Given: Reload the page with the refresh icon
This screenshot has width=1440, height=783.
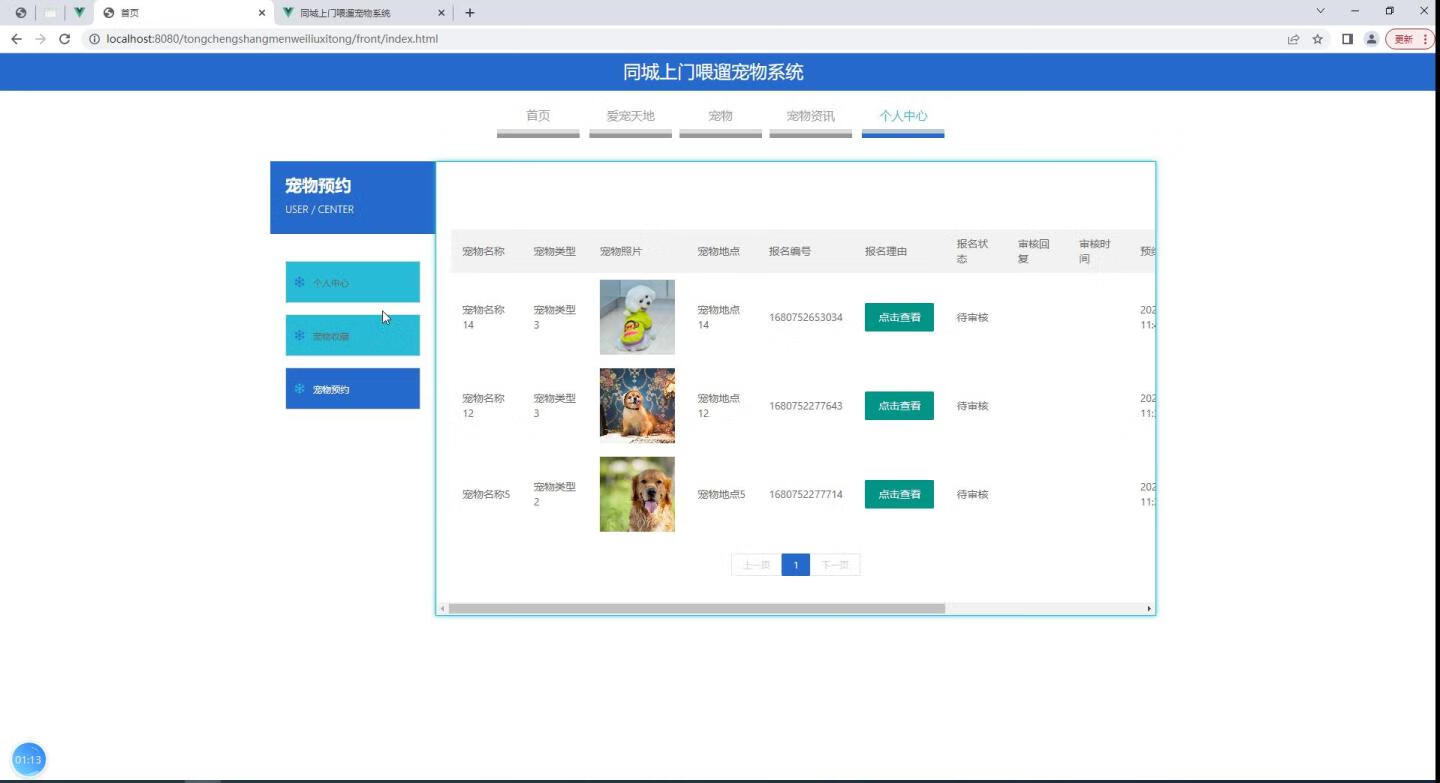Looking at the screenshot, I should [65, 39].
